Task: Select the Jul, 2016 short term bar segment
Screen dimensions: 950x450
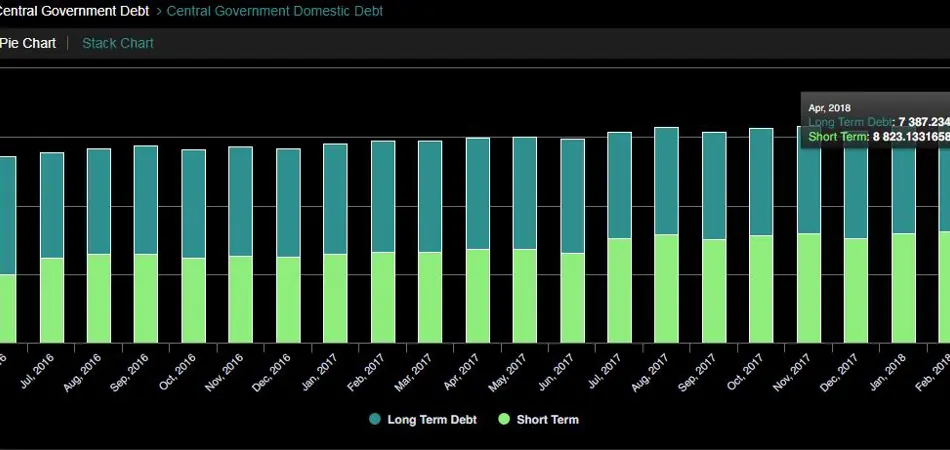Action: point(52,300)
